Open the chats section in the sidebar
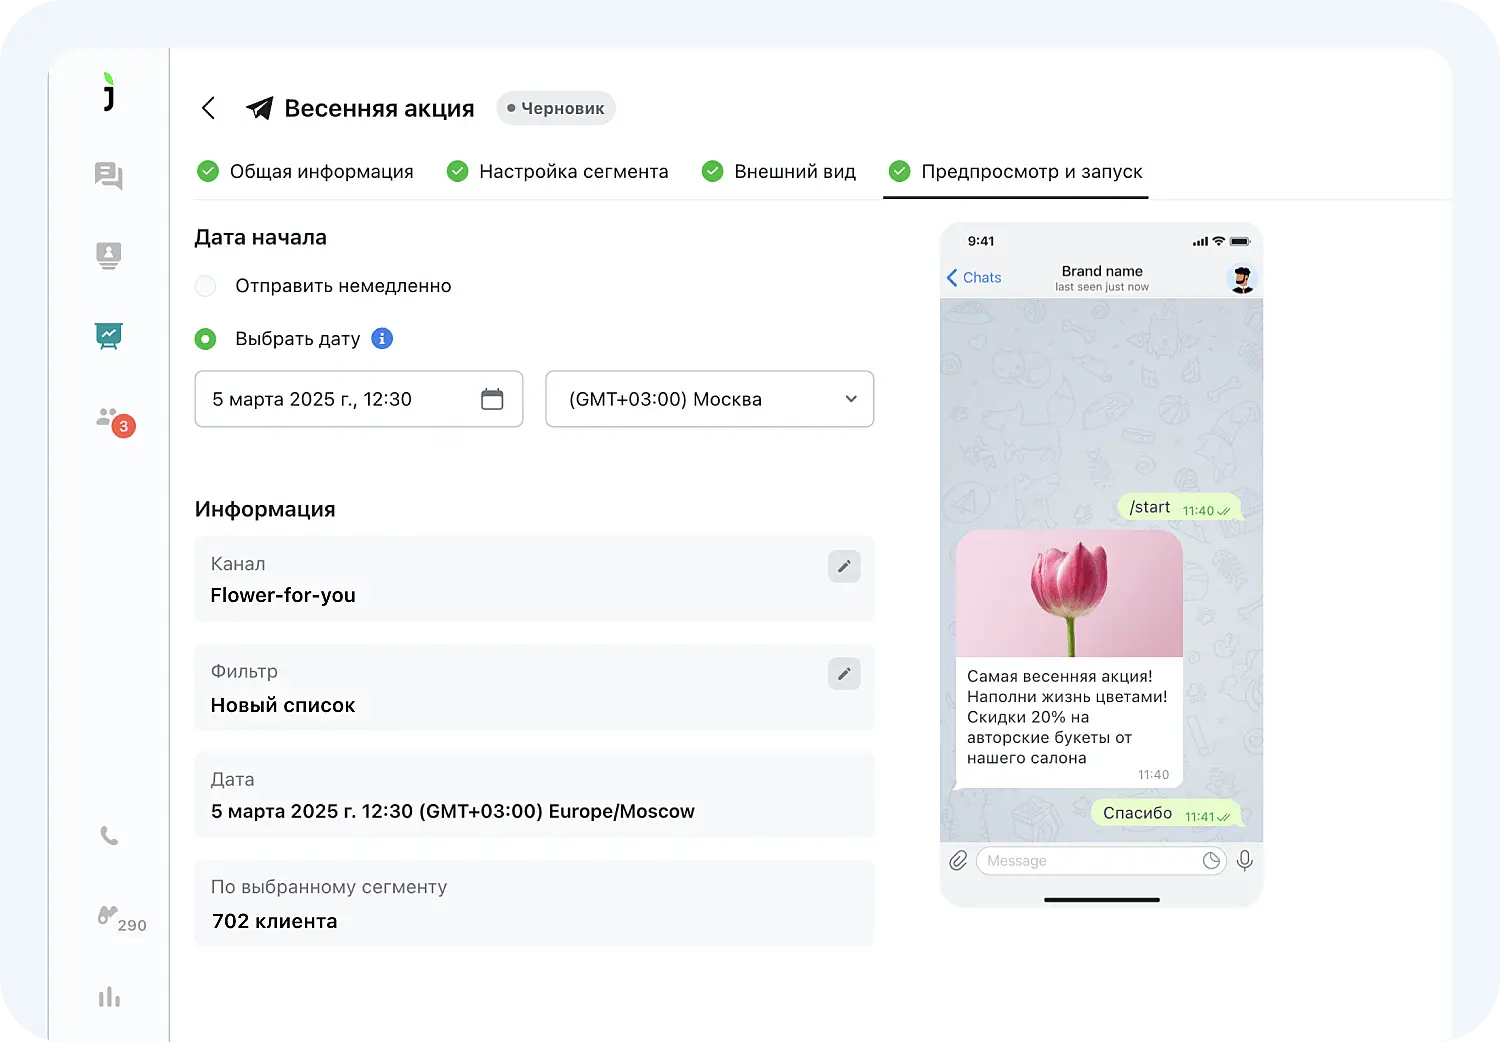The image size is (1500, 1042). coord(108,175)
